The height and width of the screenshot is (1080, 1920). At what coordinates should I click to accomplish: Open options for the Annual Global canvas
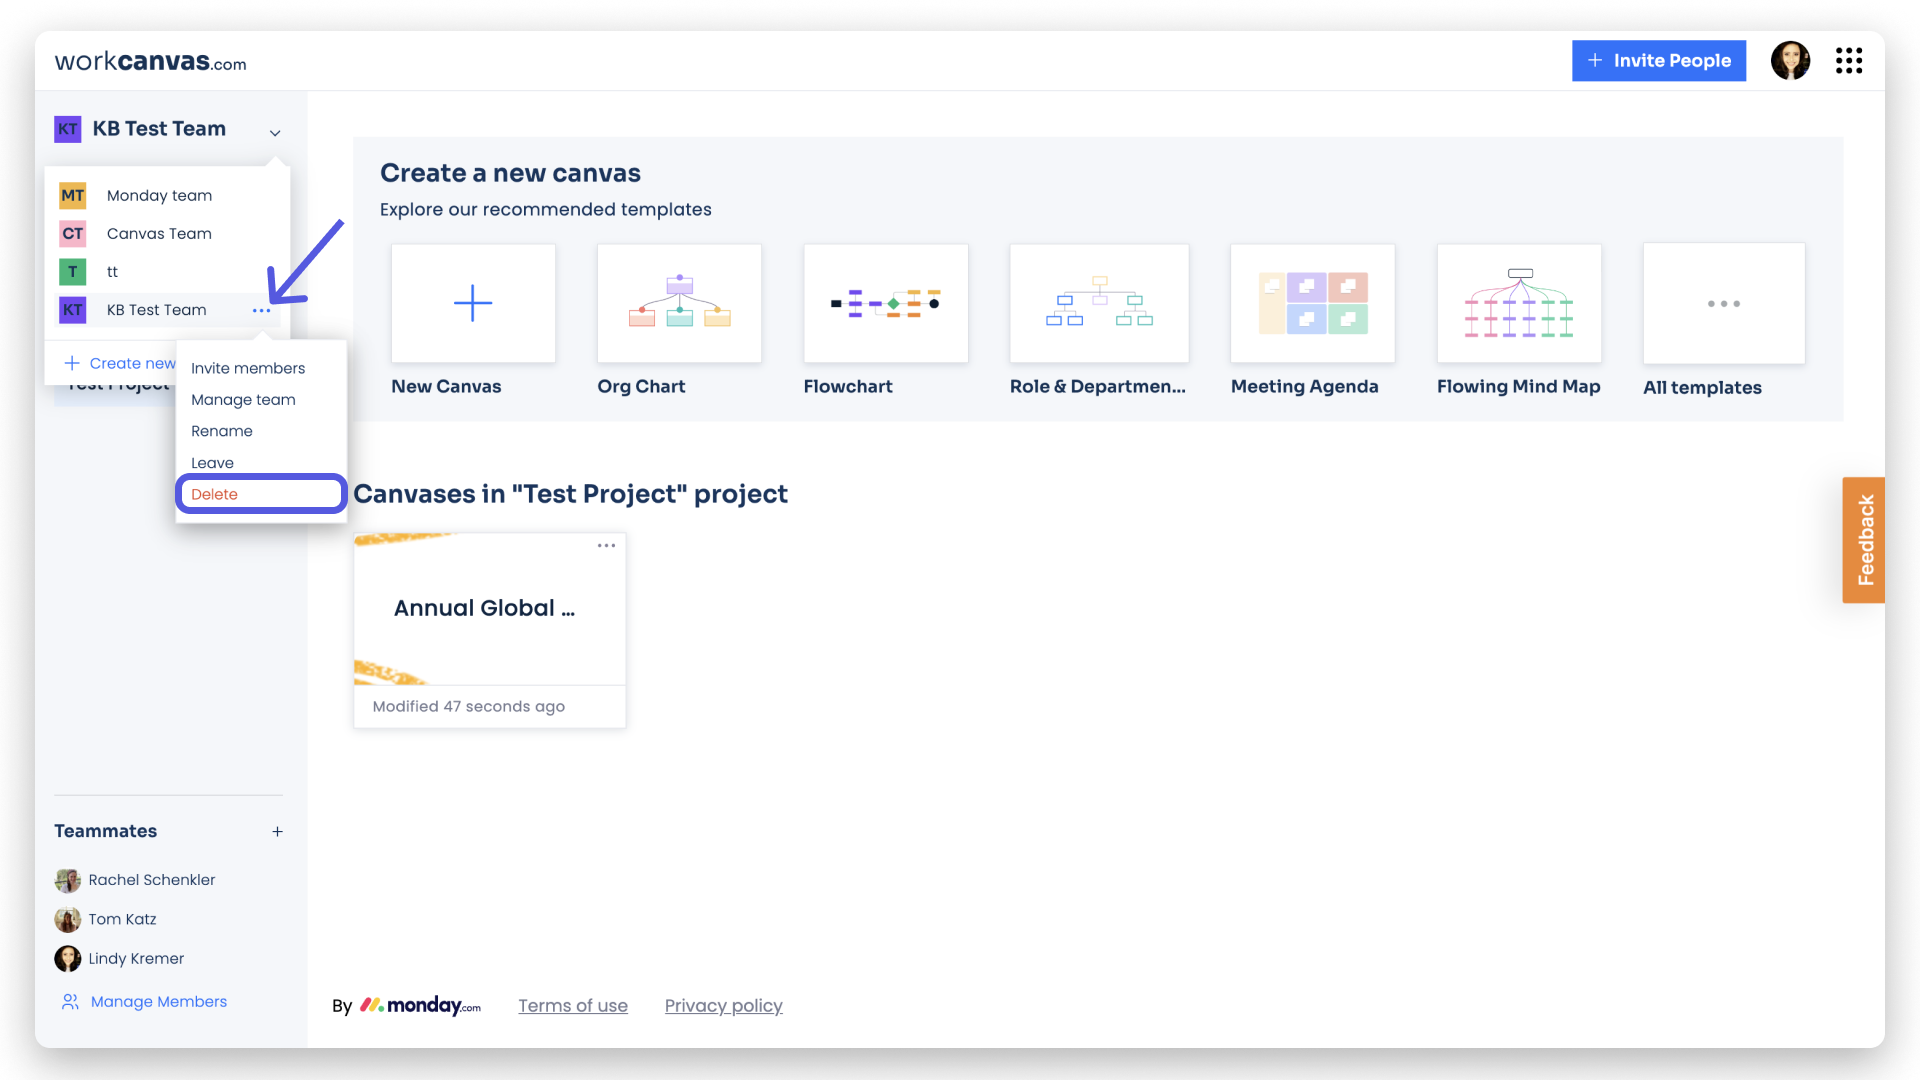click(x=606, y=546)
